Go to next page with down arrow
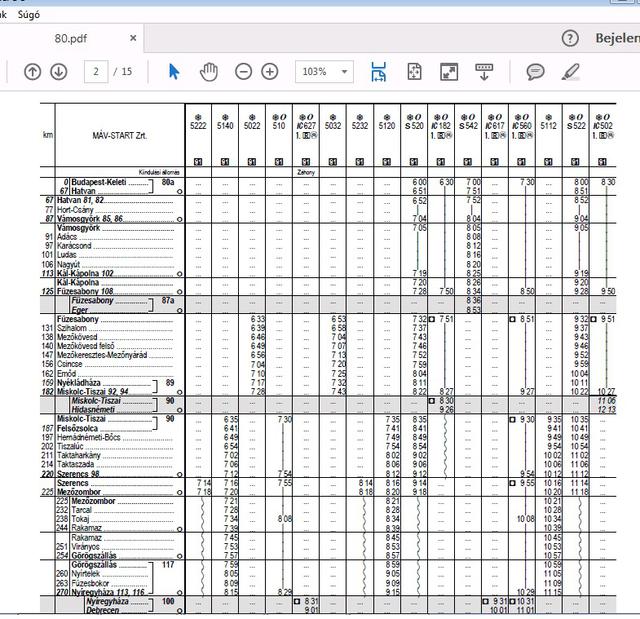Viewport: 640px width, 619px height. pos(58,72)
